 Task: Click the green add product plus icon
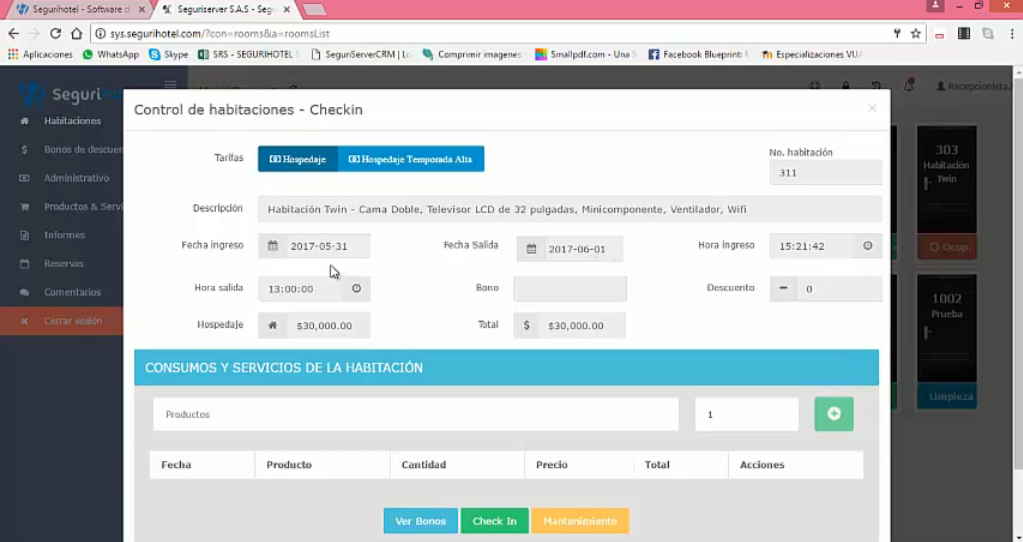pyautogui.click(x=833, y=414)
